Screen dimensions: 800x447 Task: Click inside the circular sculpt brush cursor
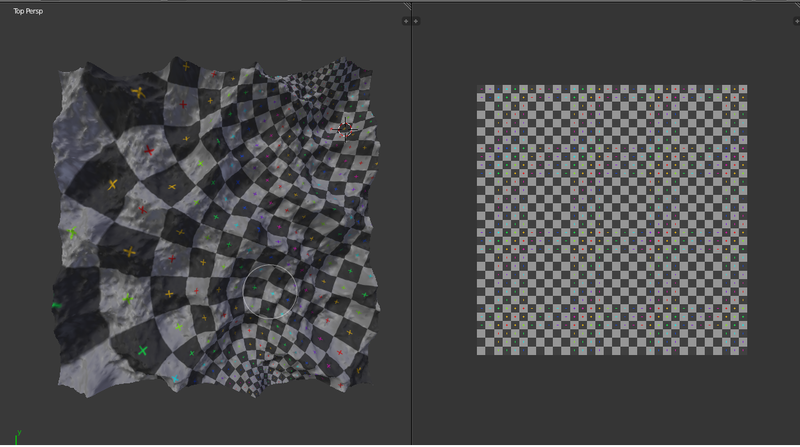click(269, 292)
